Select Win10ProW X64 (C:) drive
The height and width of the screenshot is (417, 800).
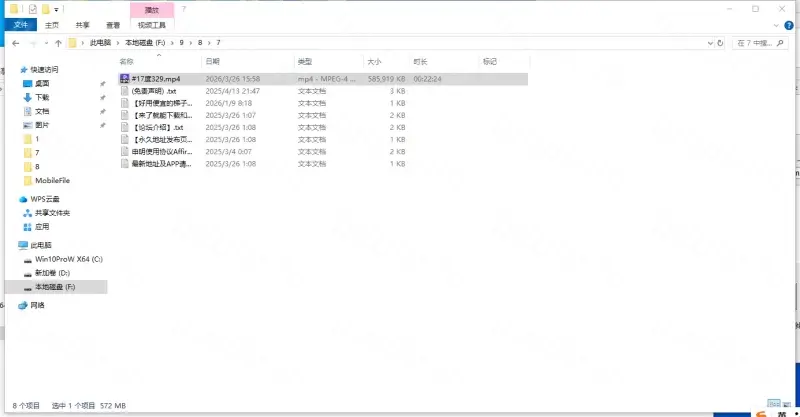click(x=69, y=258)
